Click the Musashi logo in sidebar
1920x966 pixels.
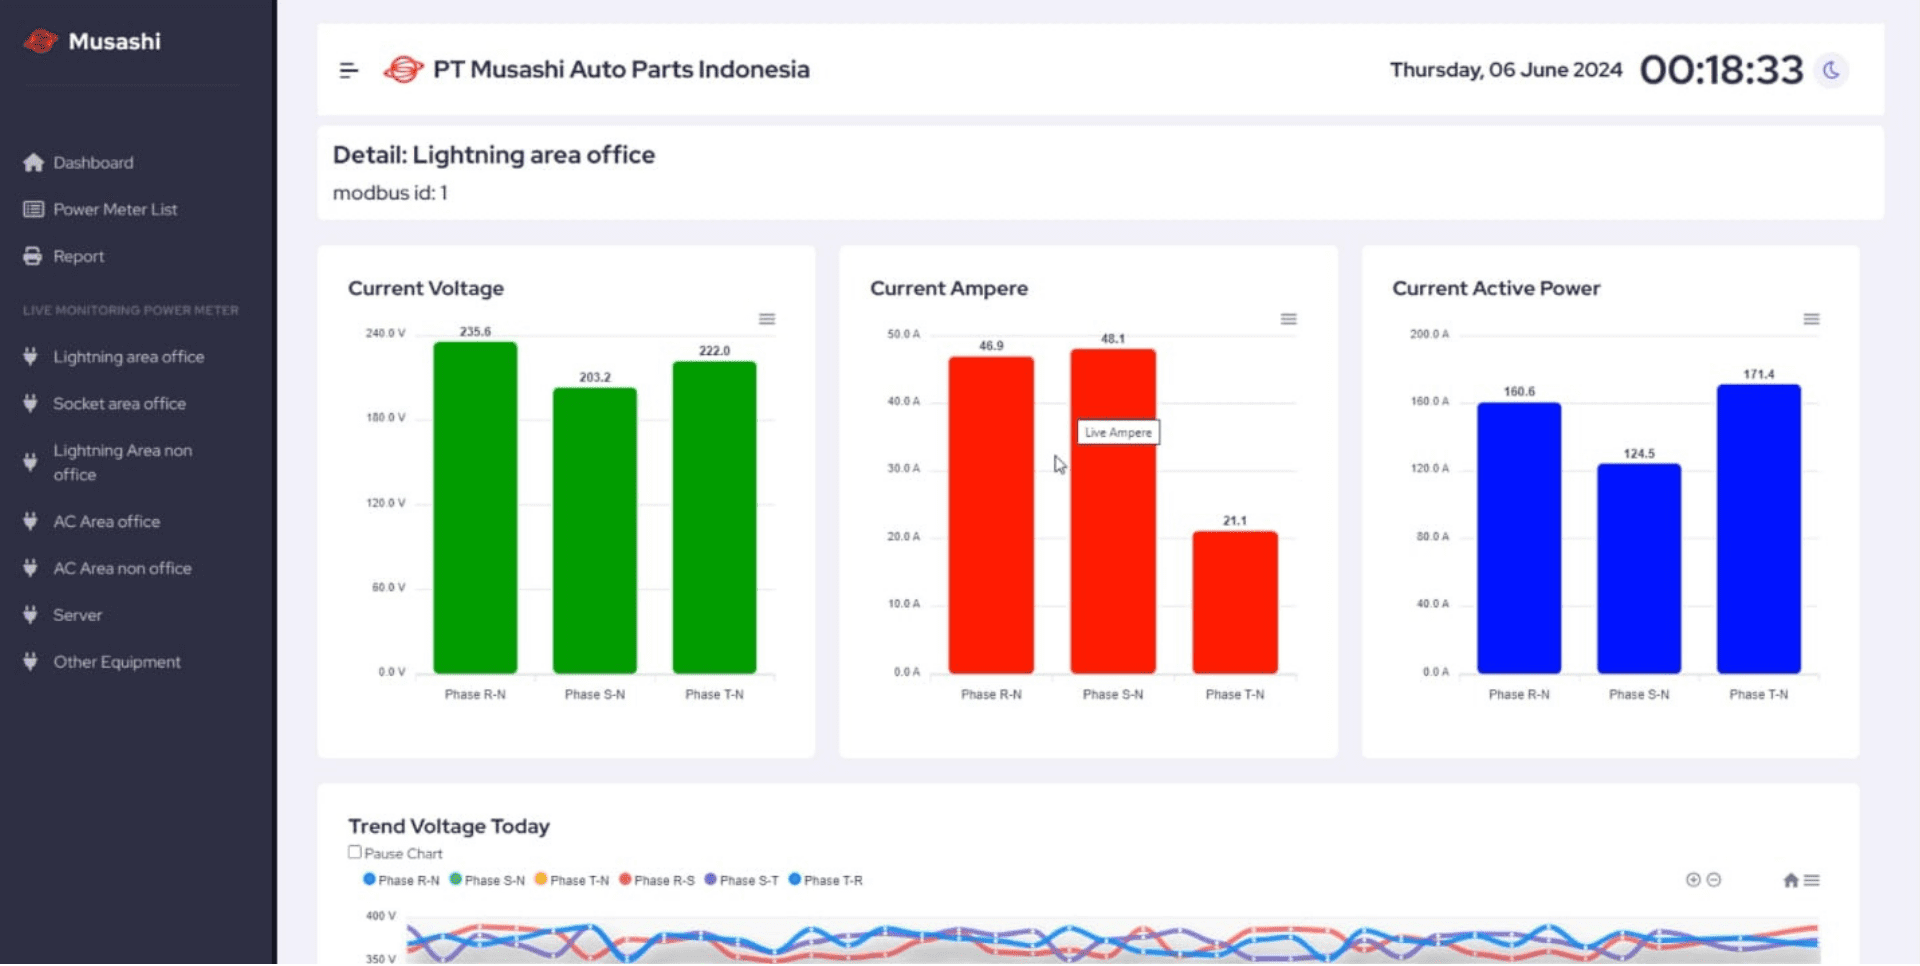(41, 41)
